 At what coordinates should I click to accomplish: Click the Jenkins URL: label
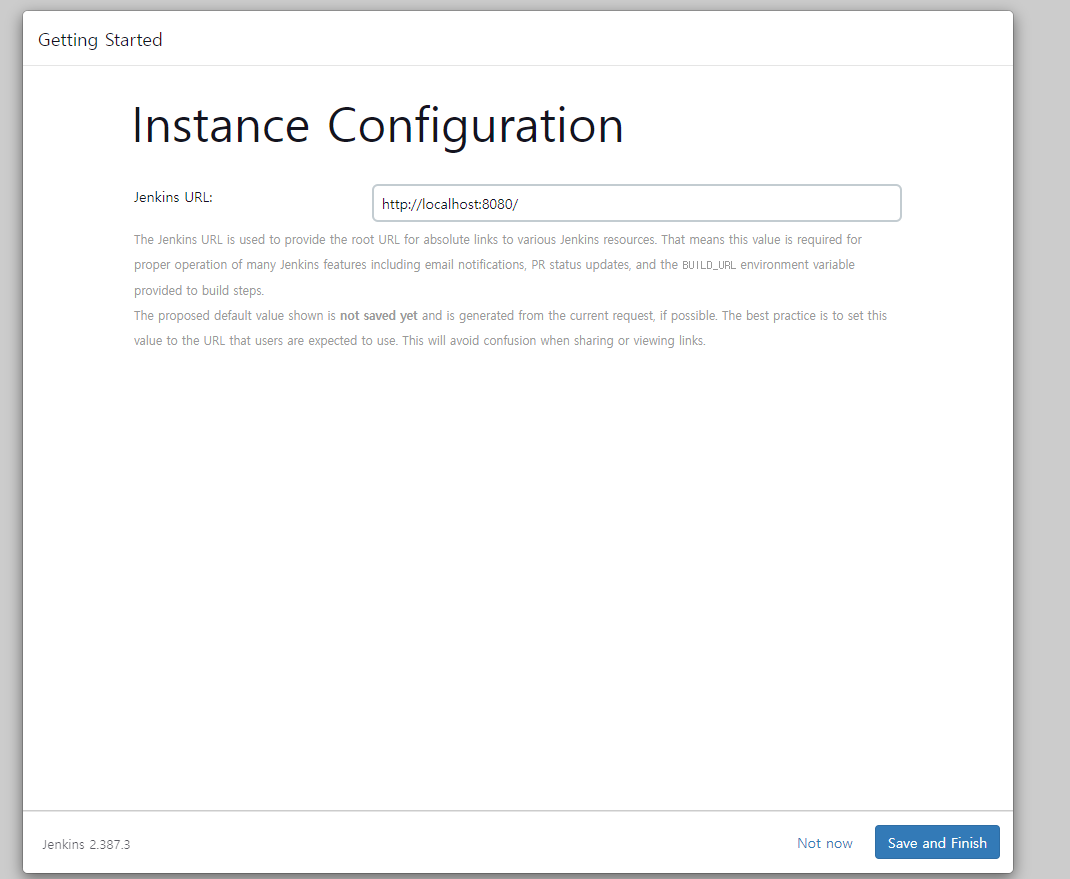(173, 197)
